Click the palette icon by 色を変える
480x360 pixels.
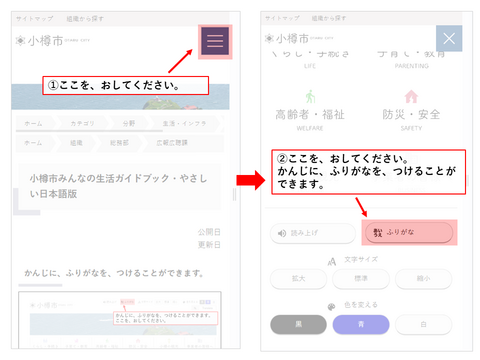(331, 307)
